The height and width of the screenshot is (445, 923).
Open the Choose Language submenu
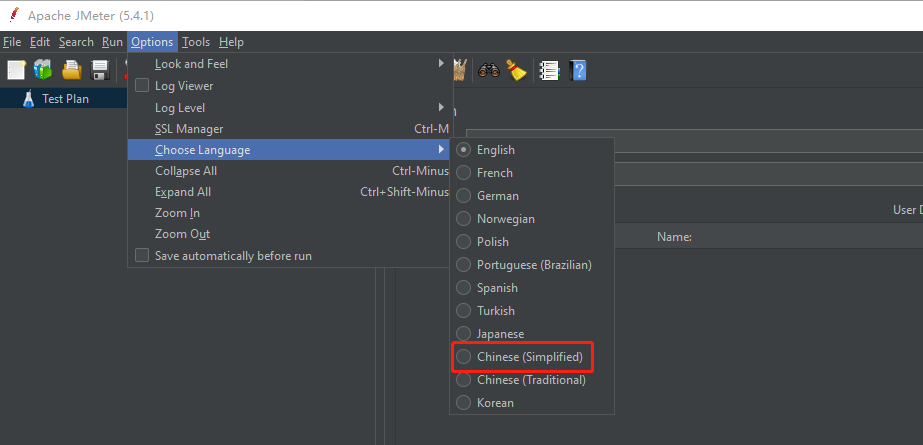(x=290, y=150)
